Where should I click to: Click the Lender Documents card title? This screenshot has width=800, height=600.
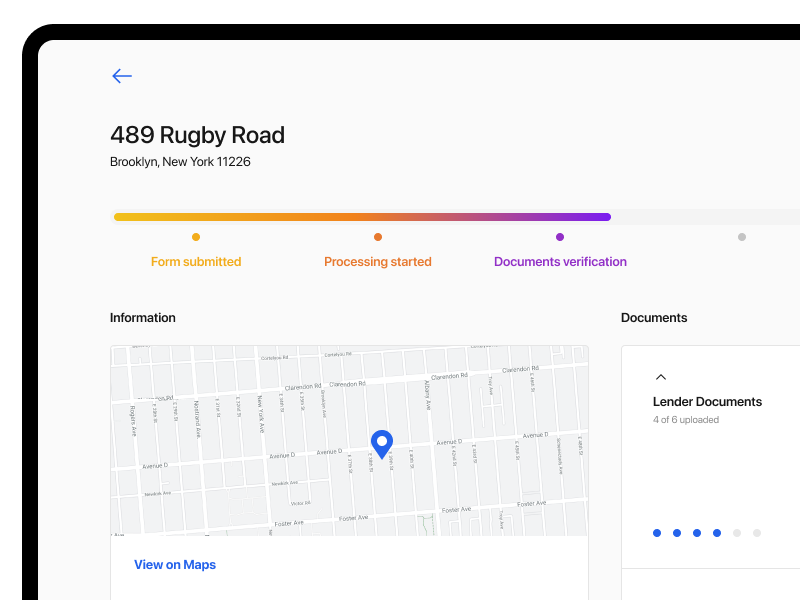click(707, 402)
